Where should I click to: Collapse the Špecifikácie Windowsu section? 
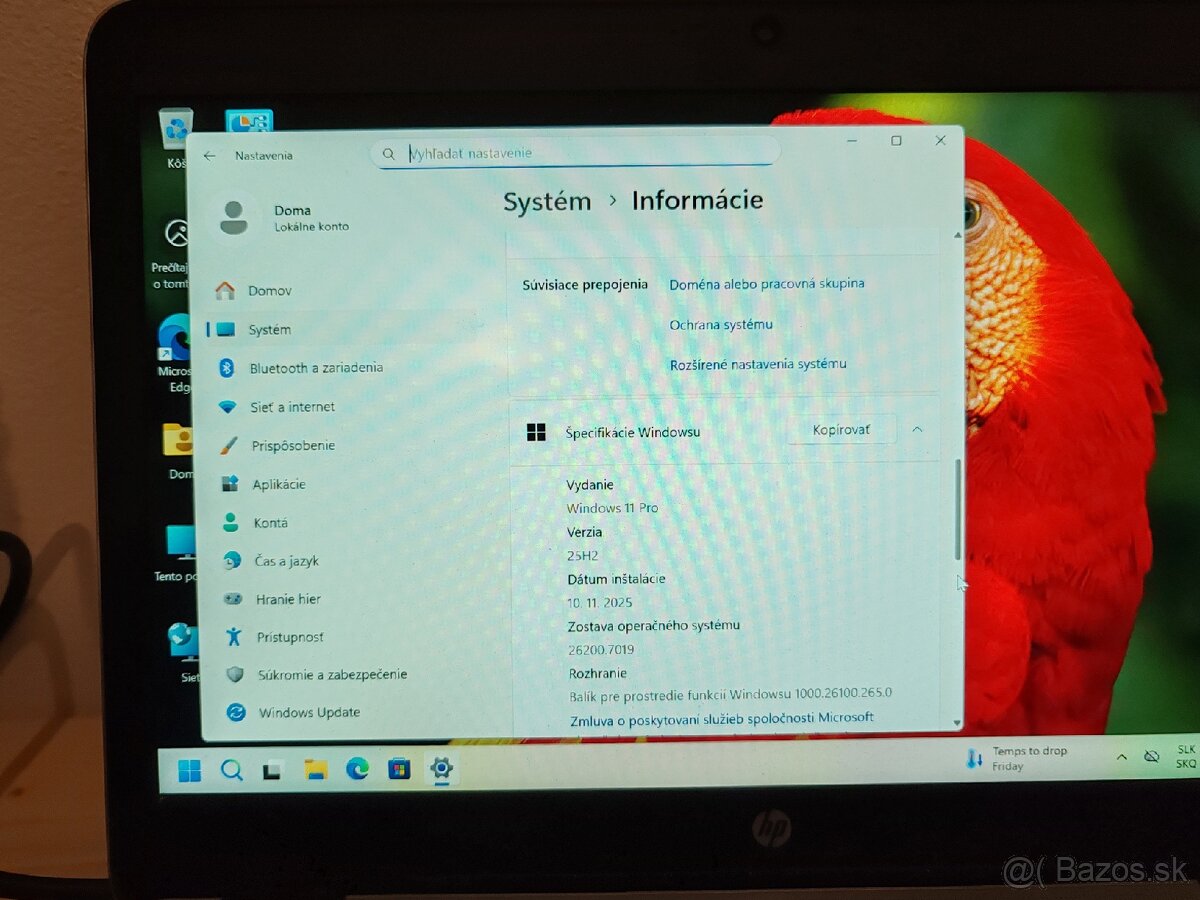(917, 429)
